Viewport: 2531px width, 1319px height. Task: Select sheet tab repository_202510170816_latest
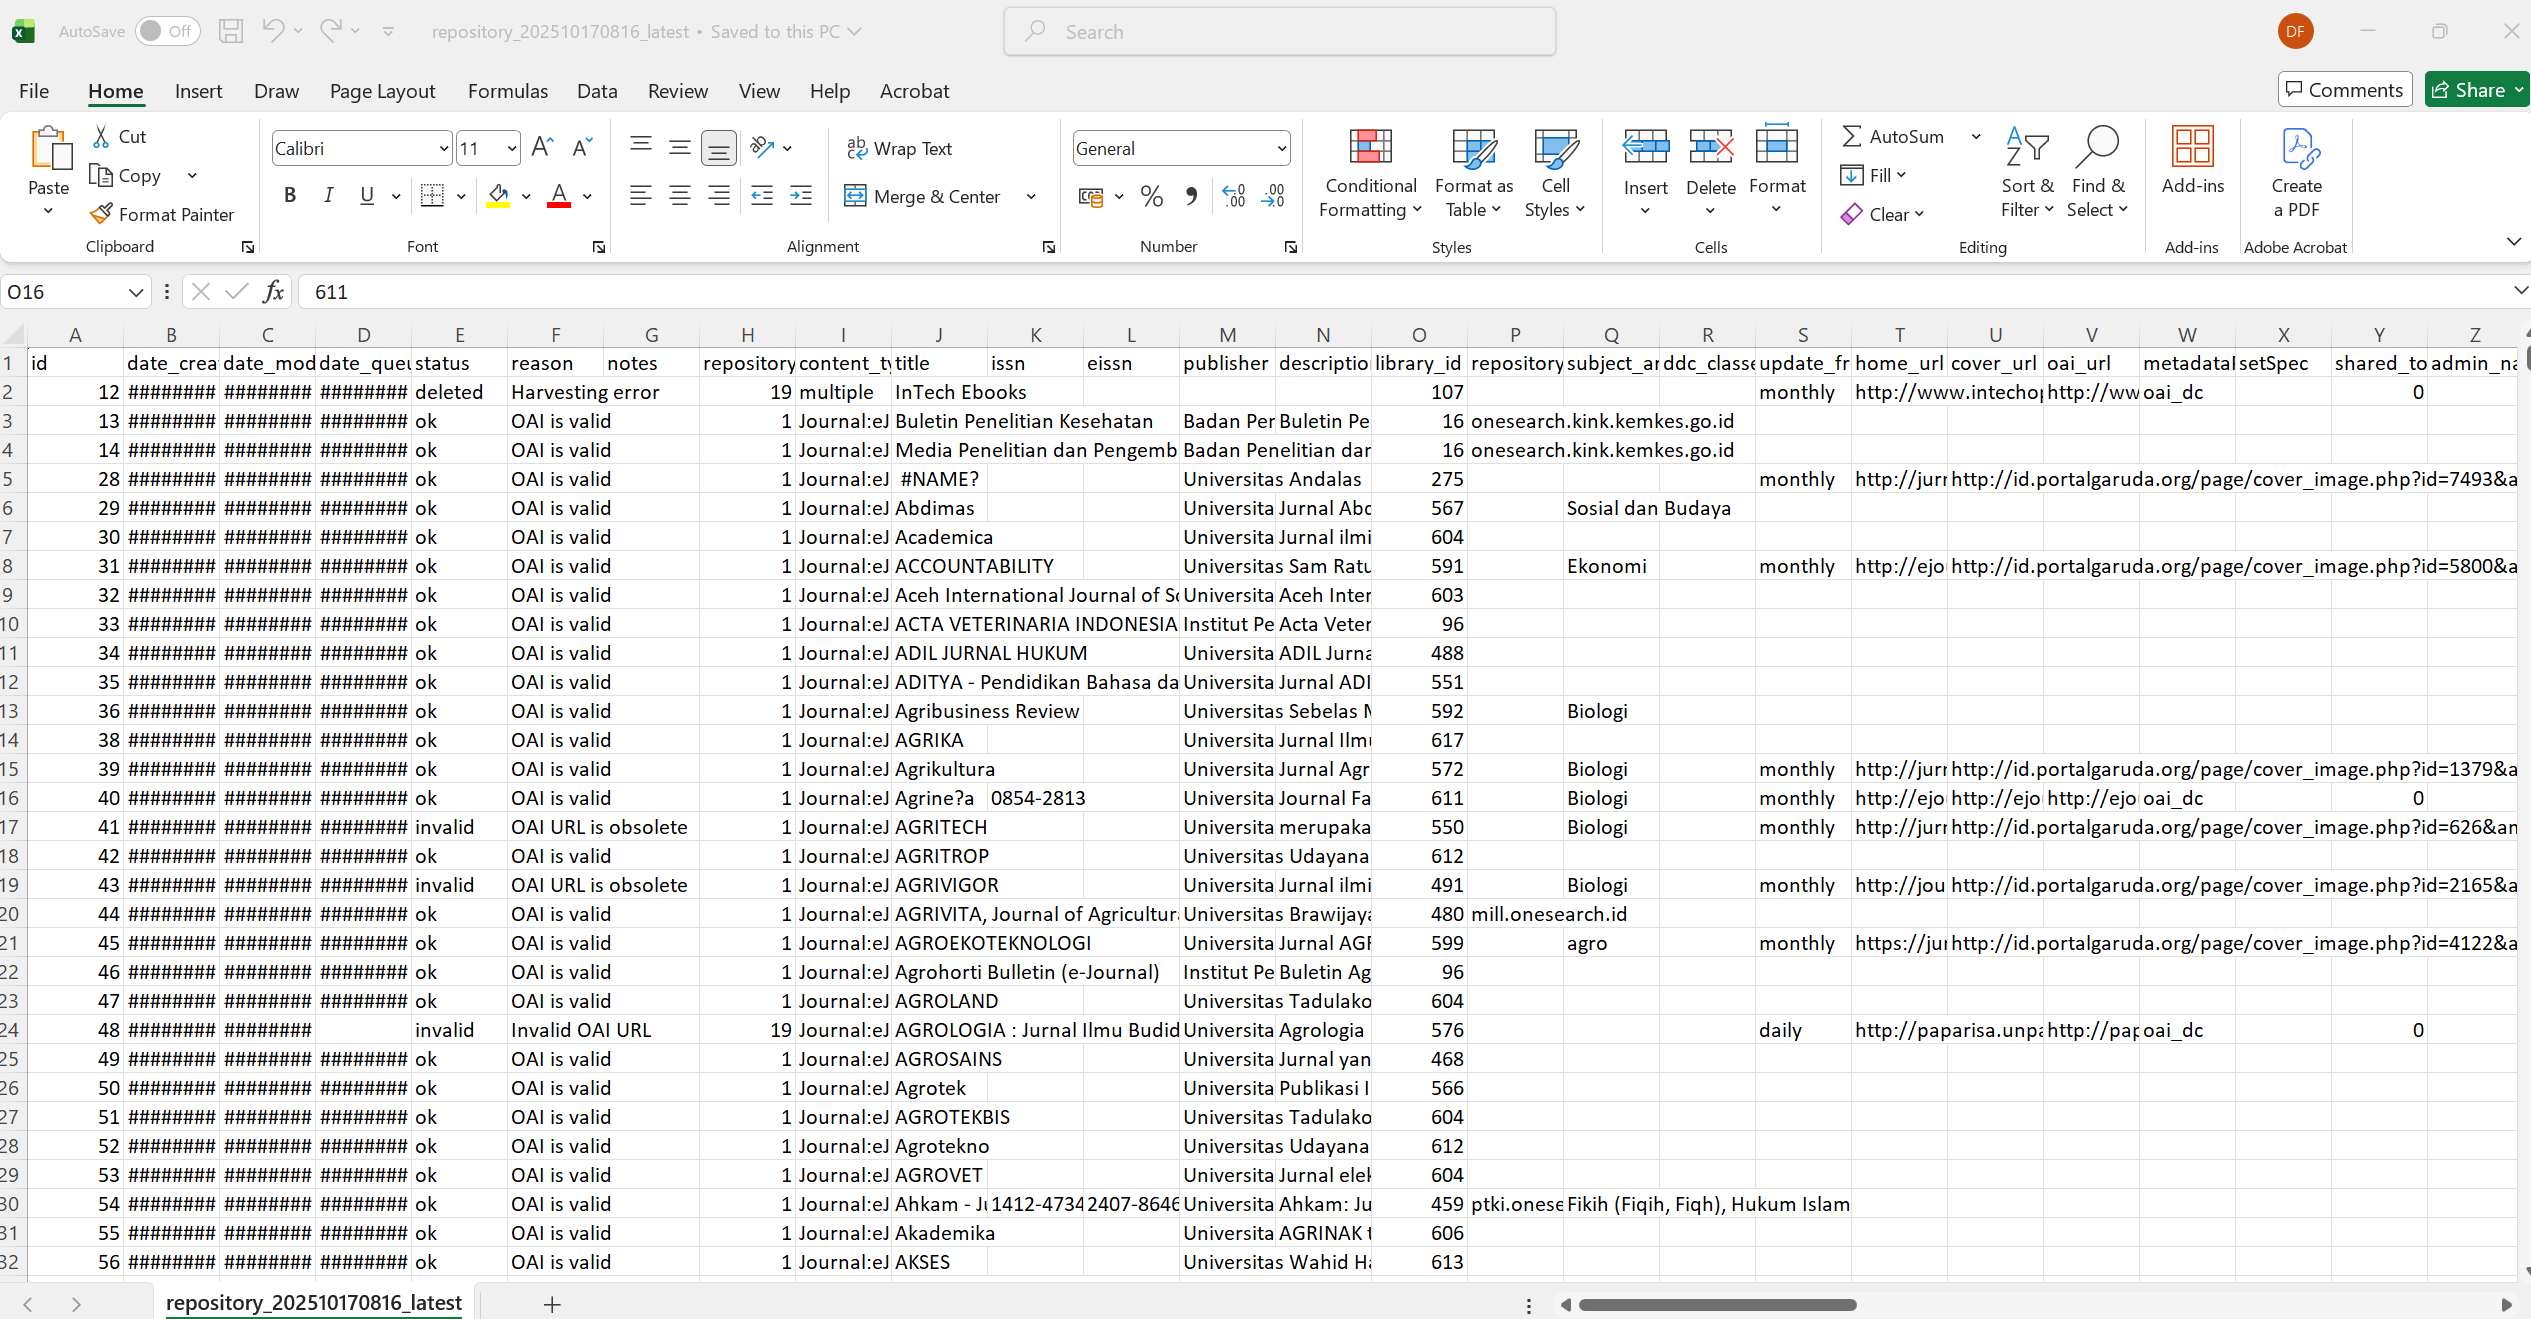[313, 1303]
